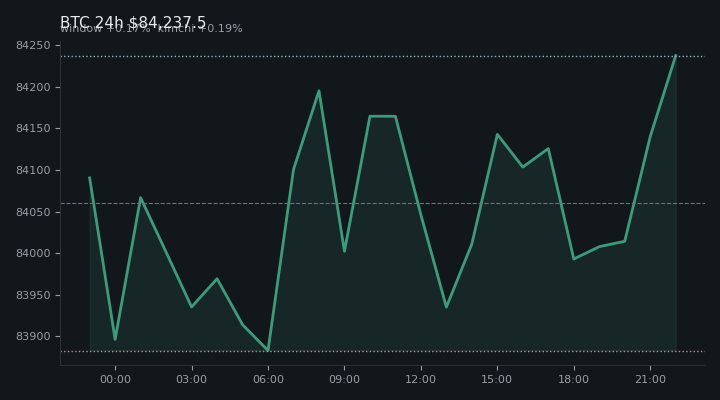Click the 84200 y-axis label
The image size is (720, 400).
pyautogui.click(x=33, y=87)
